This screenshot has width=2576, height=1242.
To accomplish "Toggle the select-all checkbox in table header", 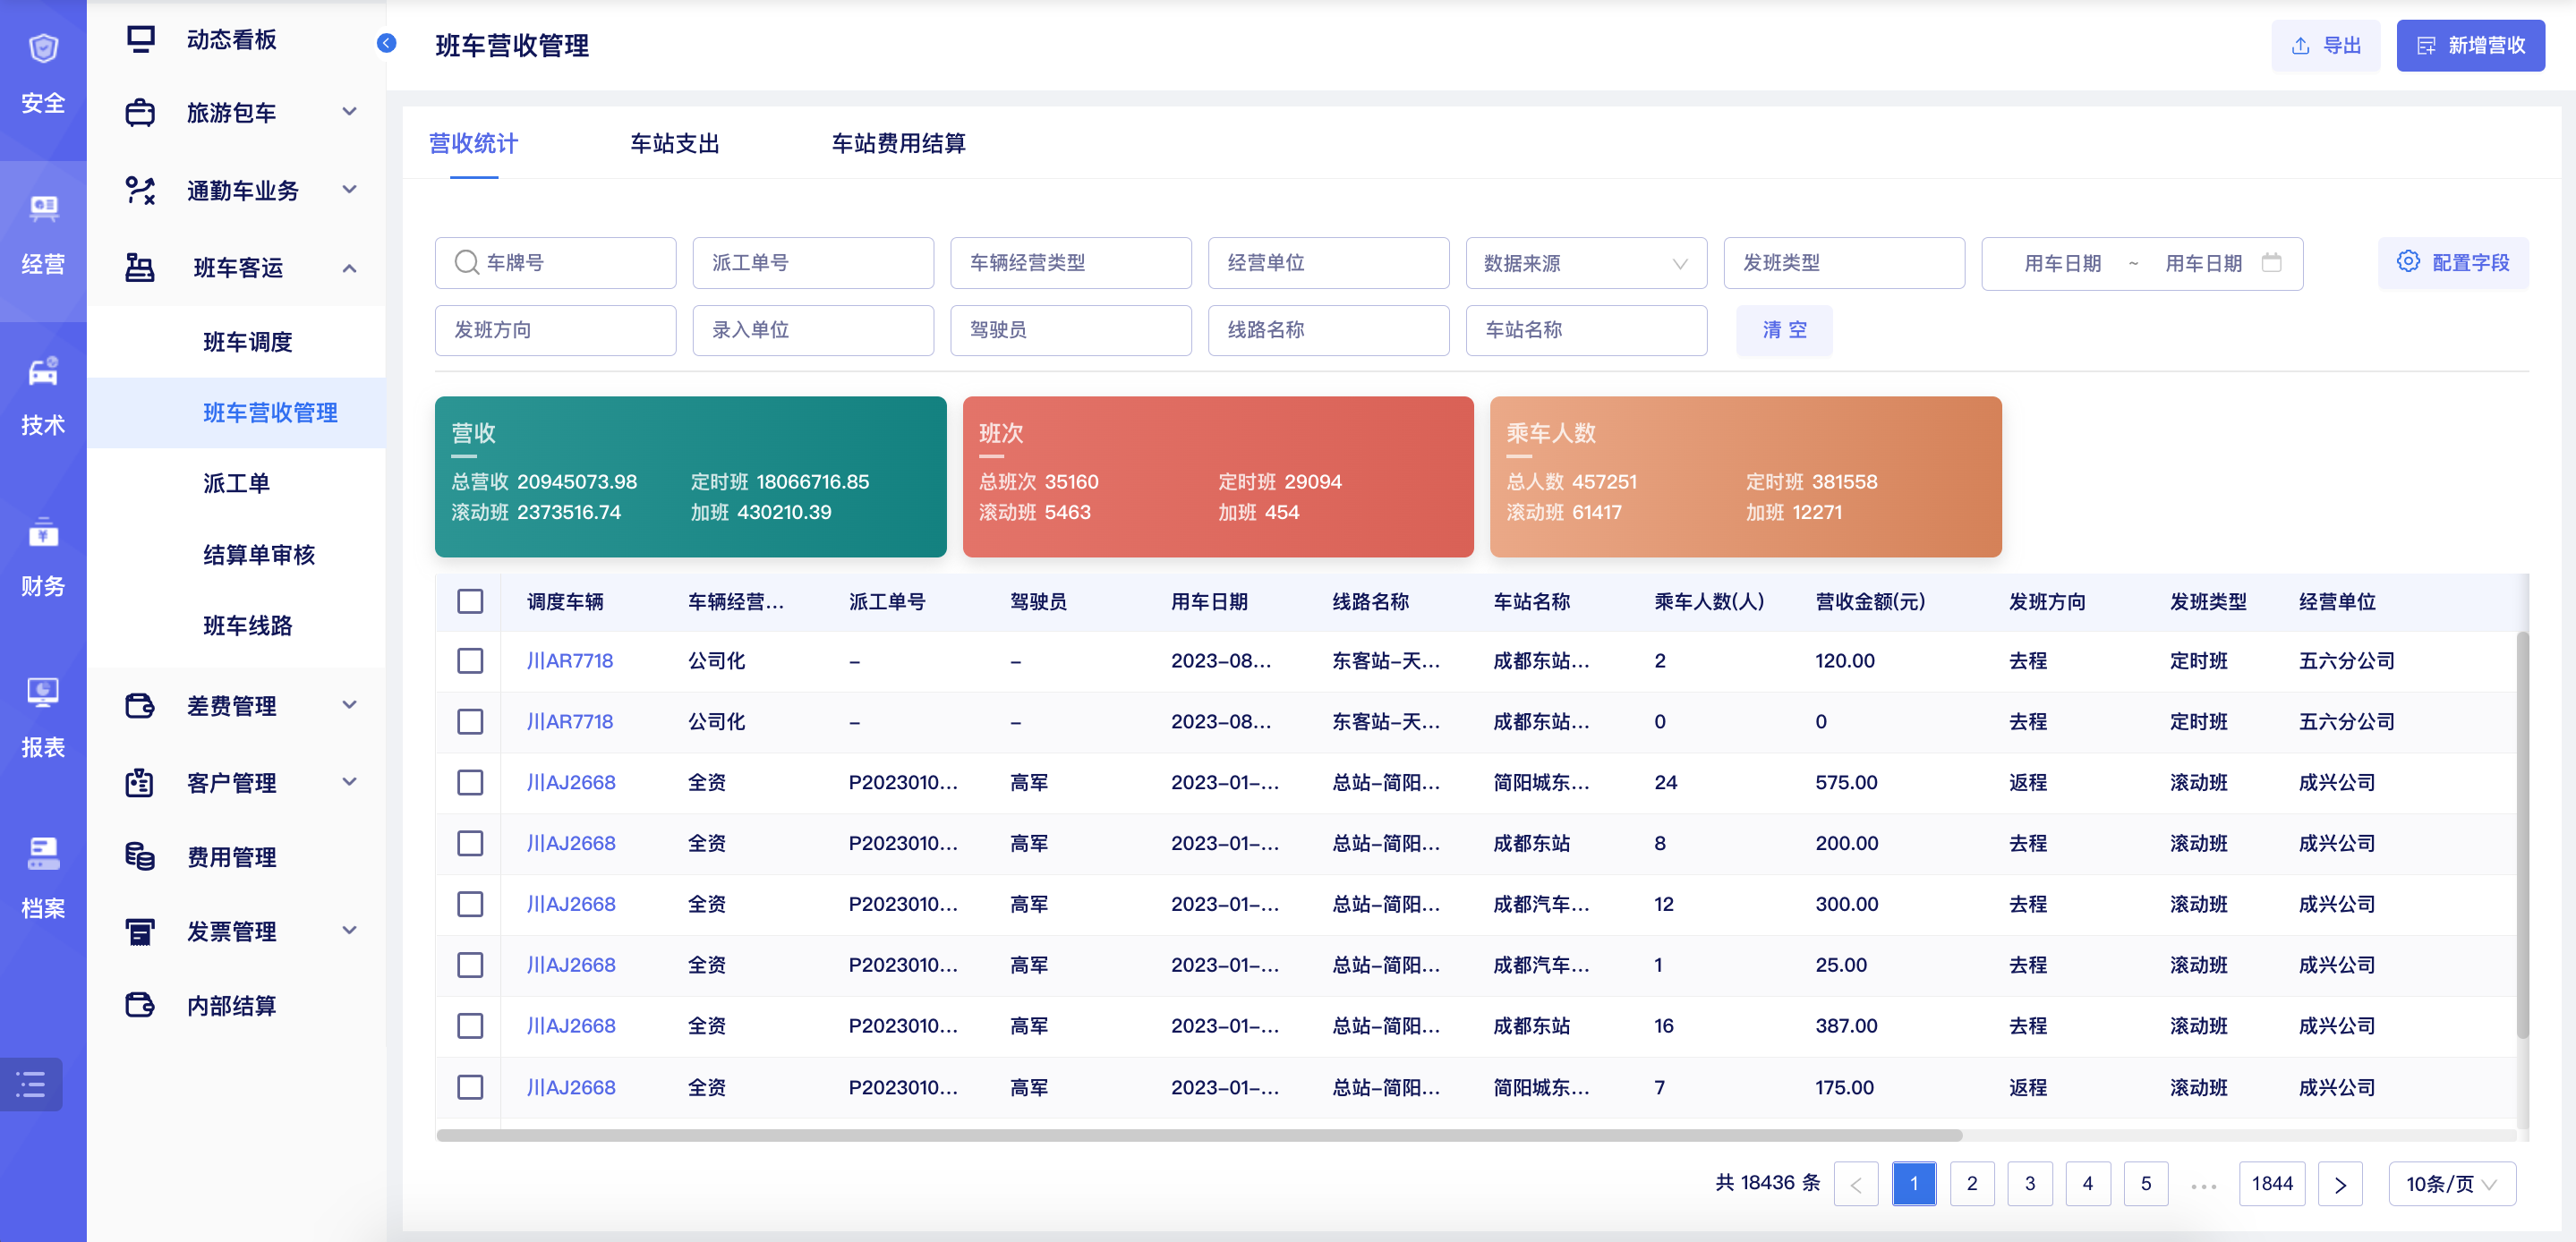I will pyautogui.click(x=470, y=601).
